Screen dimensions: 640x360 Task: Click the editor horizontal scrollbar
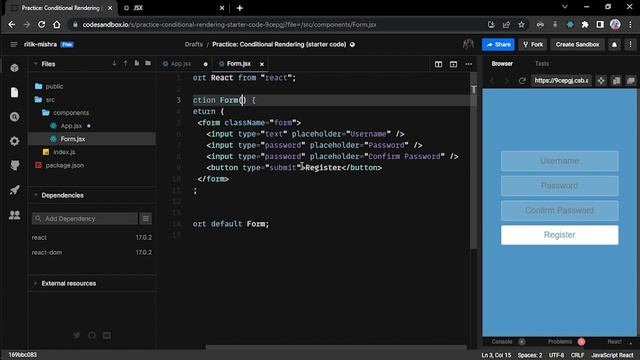pos(336,348)
